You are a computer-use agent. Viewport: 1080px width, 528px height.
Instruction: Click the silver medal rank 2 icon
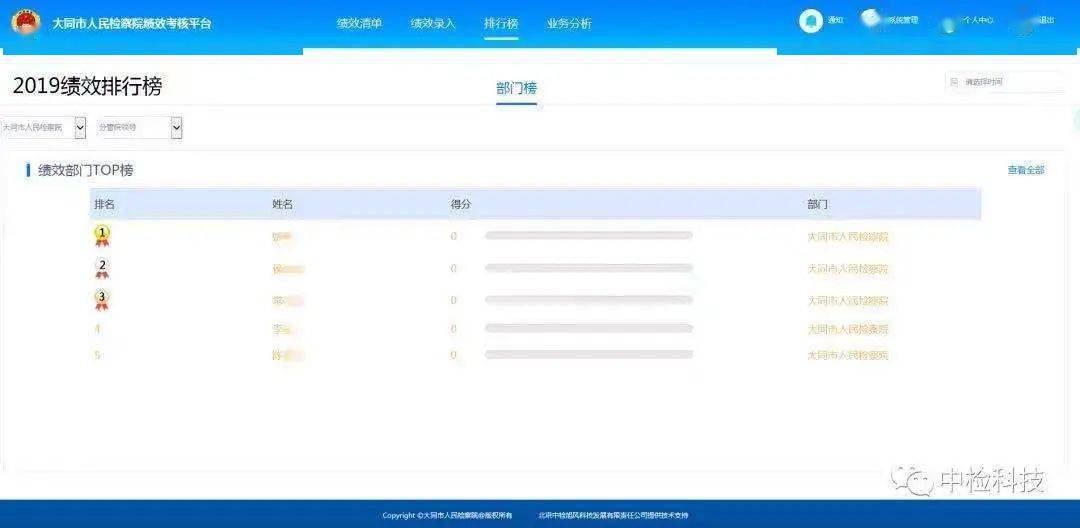click(102, 268)
